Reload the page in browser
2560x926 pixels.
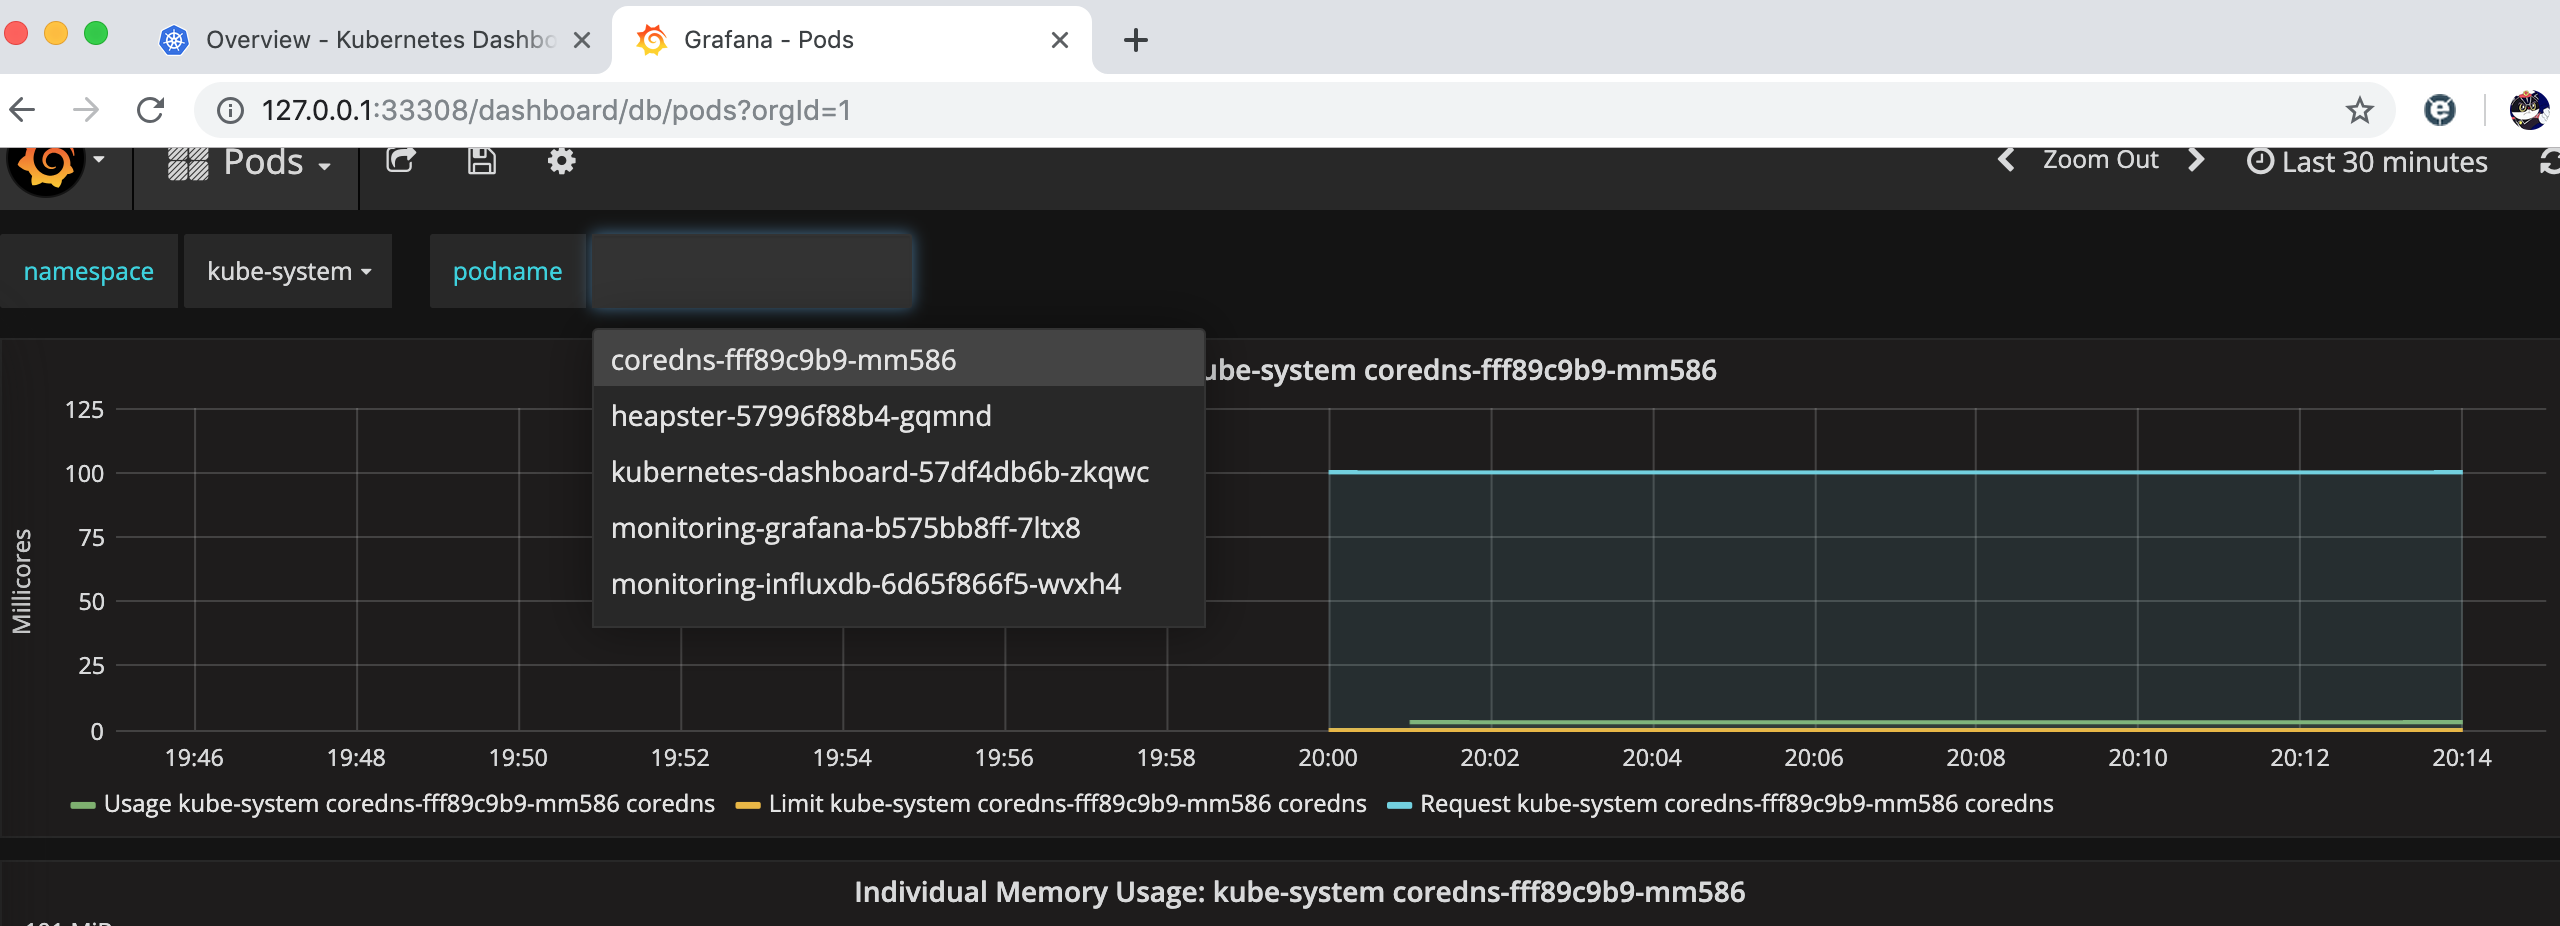[x=150, y=109]
